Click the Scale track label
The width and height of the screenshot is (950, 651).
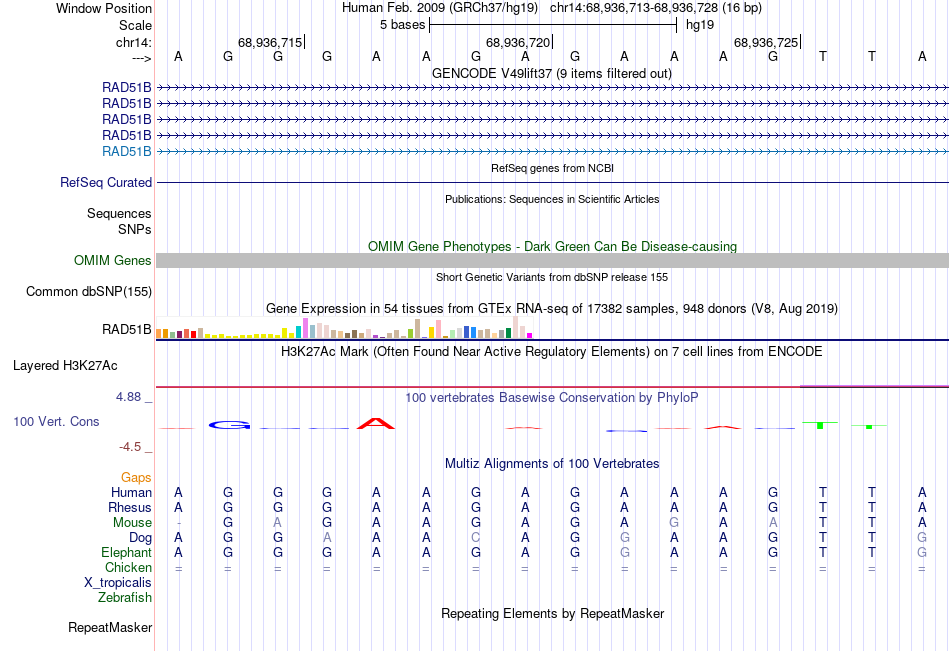pos(135,25)
